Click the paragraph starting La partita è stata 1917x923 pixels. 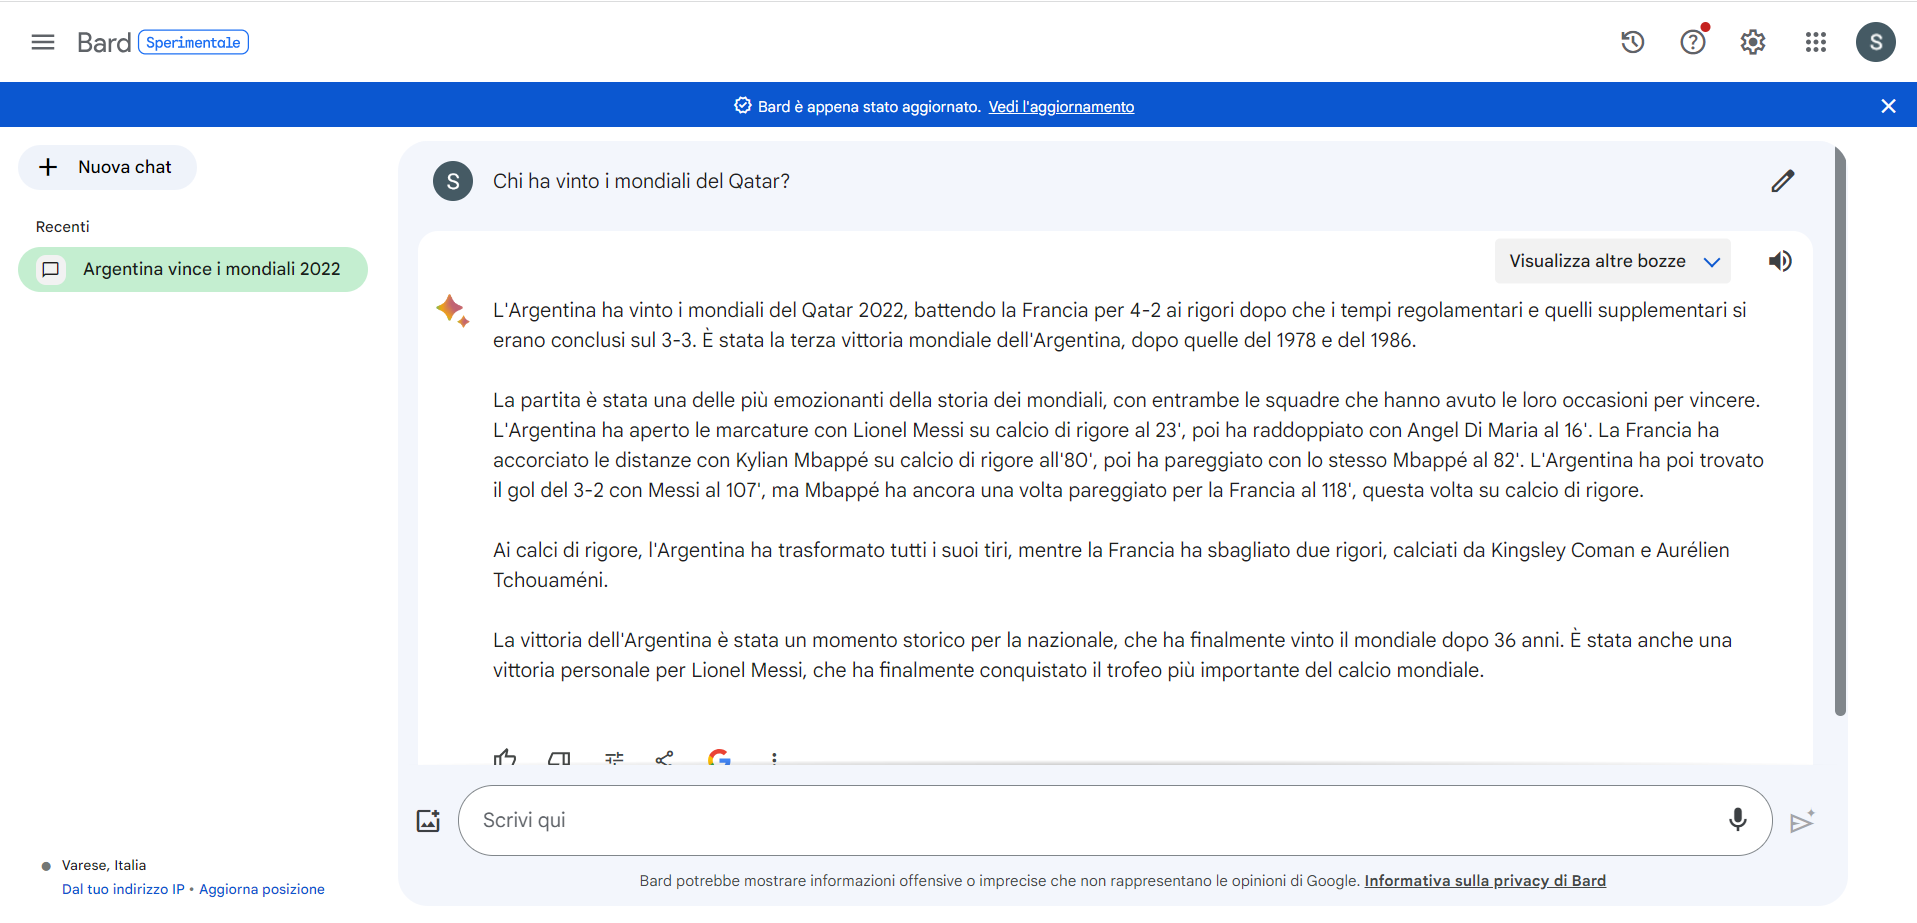pos(1128,445)
